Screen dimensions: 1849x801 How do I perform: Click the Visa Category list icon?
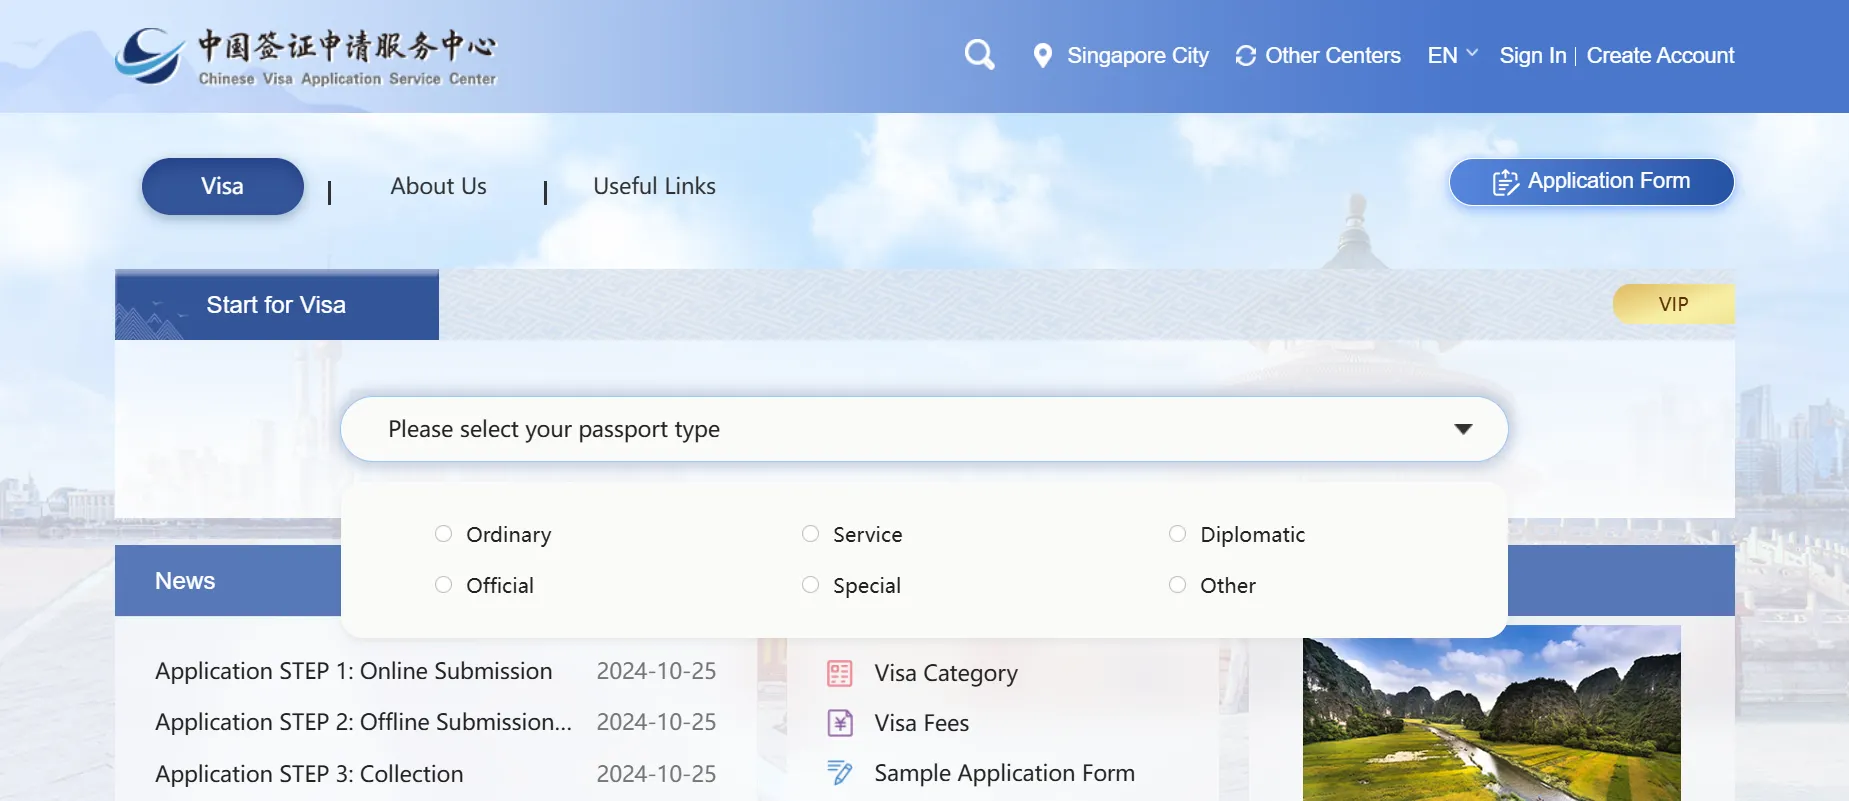pyautogui.click(x=840, y=673)
